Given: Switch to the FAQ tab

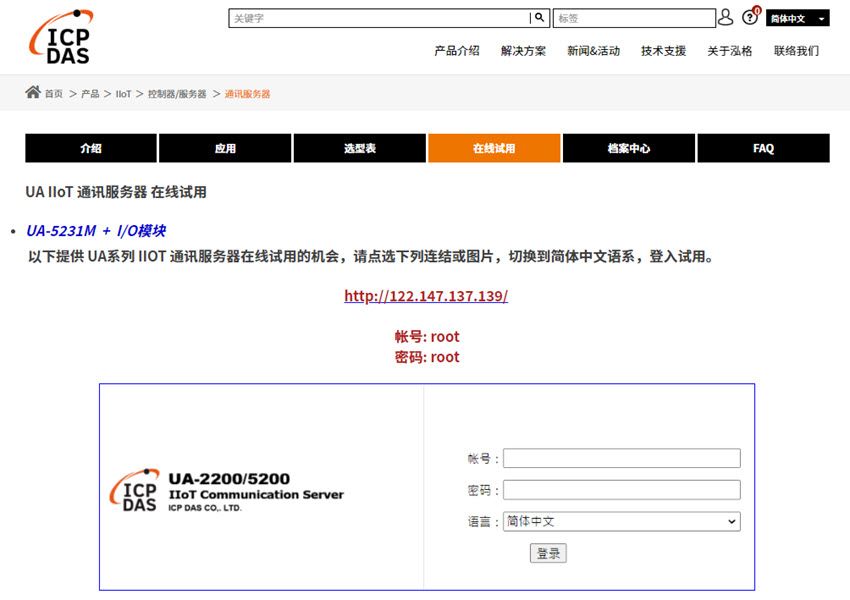Looking at the screenshot, I should point(763,148).
